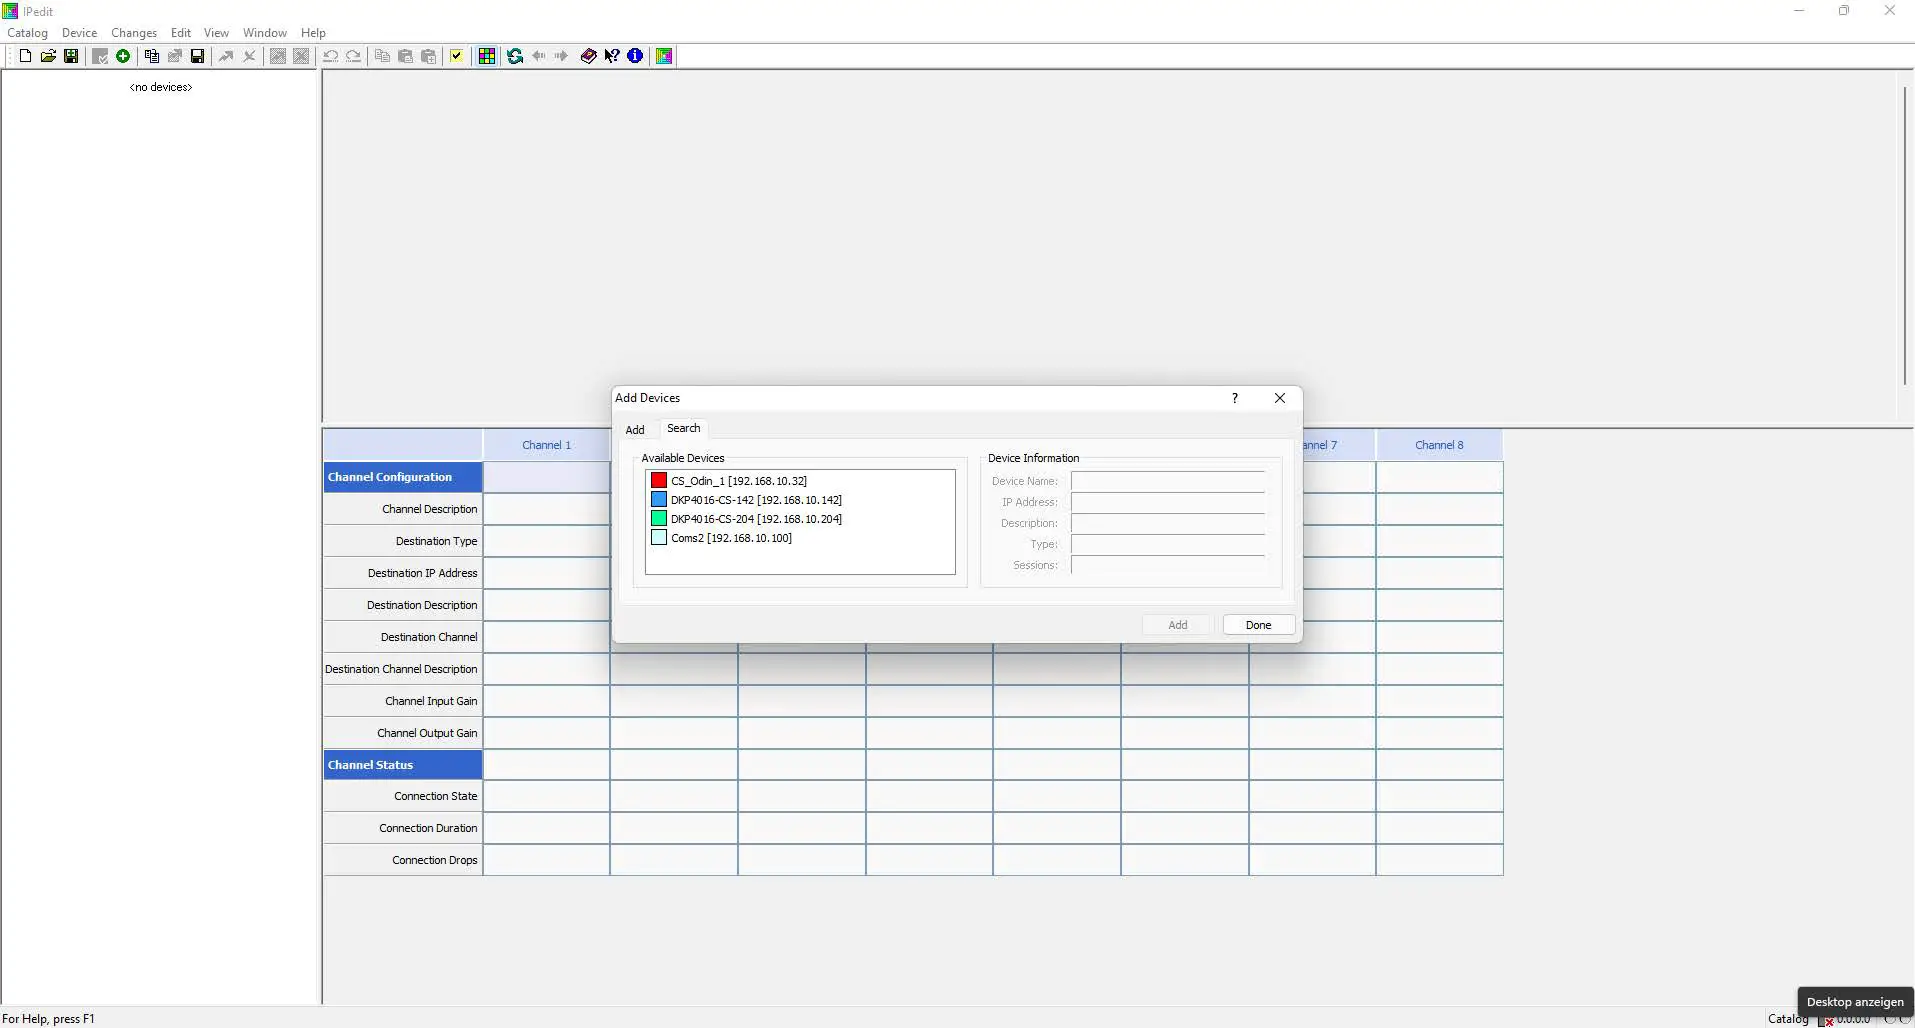This screenshot has width=1915, height=1028.
Task: Click the multicolor grid toolbar icon
Action: pyautogui.click(x=487, y=56)
